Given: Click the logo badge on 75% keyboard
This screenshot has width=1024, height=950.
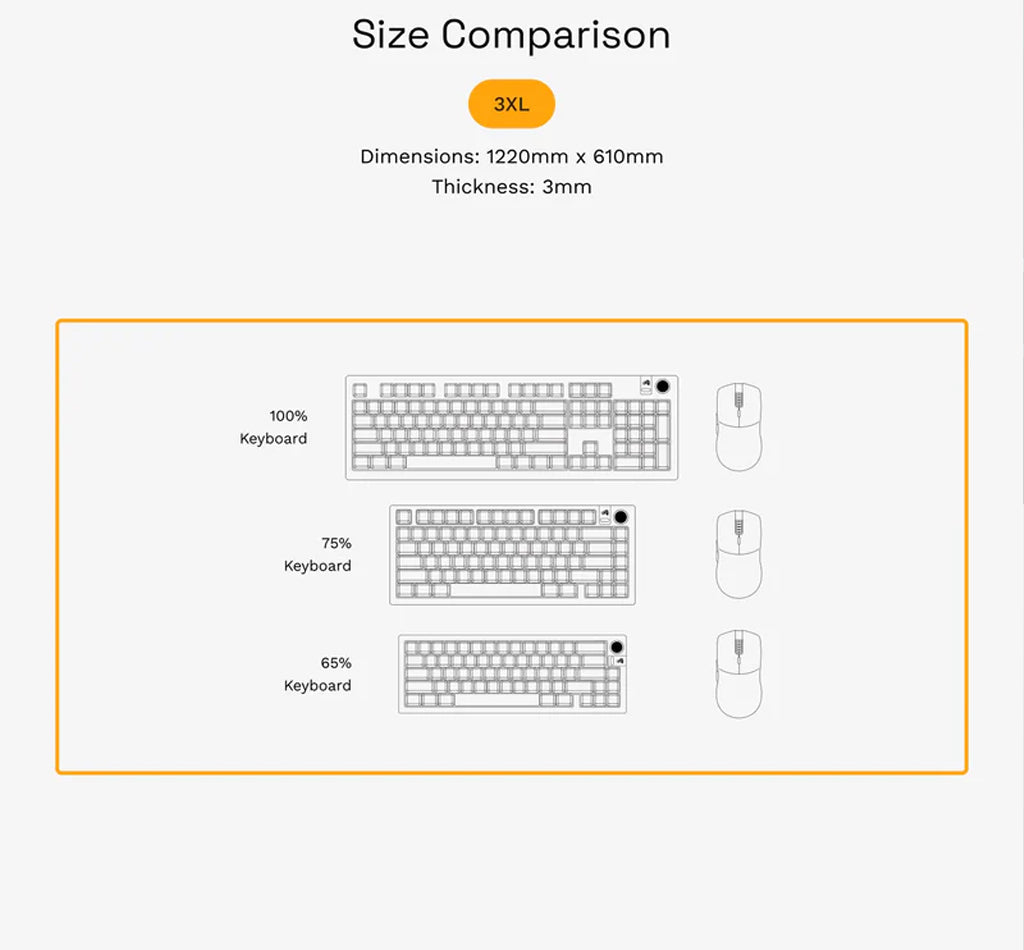Looking at the screenshot, I should pos(605,516).
